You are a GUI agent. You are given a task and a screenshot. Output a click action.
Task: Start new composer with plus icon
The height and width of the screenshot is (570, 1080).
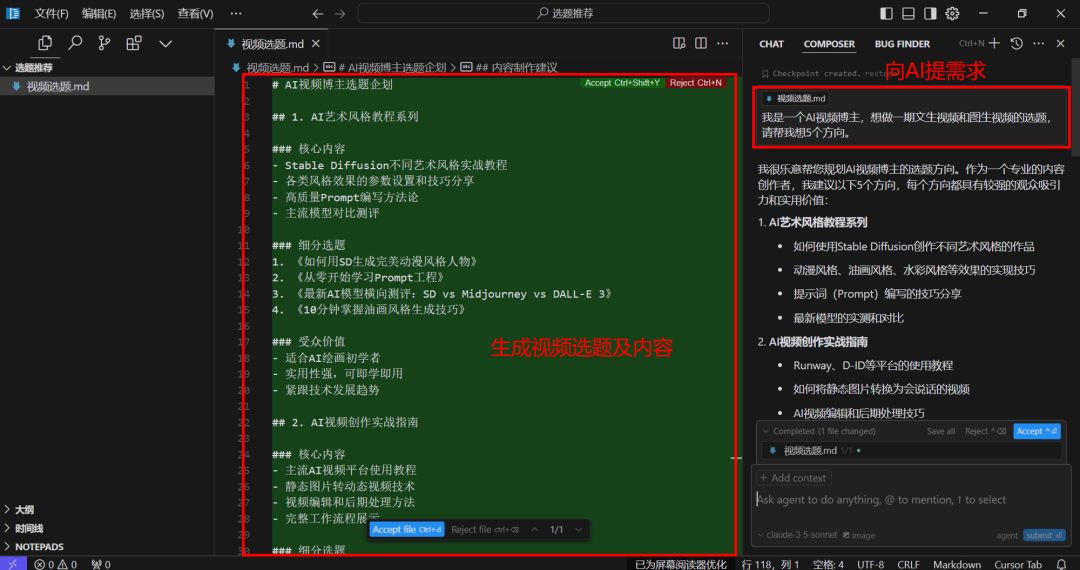[995, 44]
